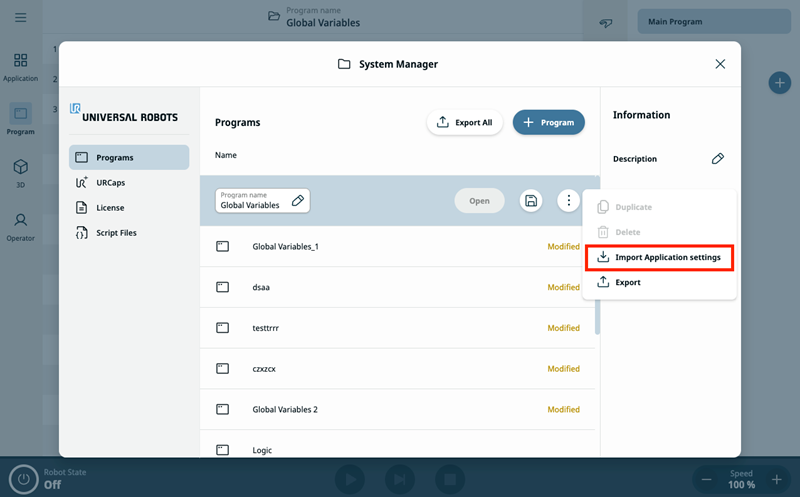Click the robot power state button
Screen dimensions: 800x497
(x=23, y=479)
